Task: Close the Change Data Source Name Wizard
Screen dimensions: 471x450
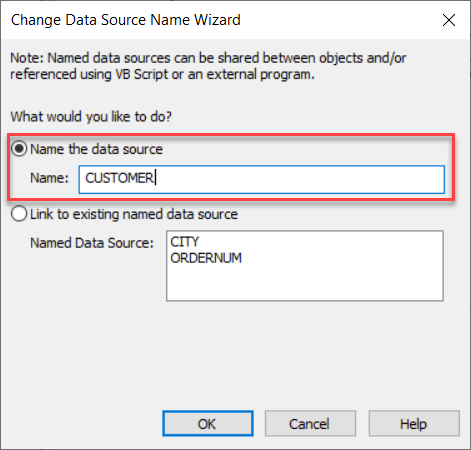Action: tap(449, 20)
